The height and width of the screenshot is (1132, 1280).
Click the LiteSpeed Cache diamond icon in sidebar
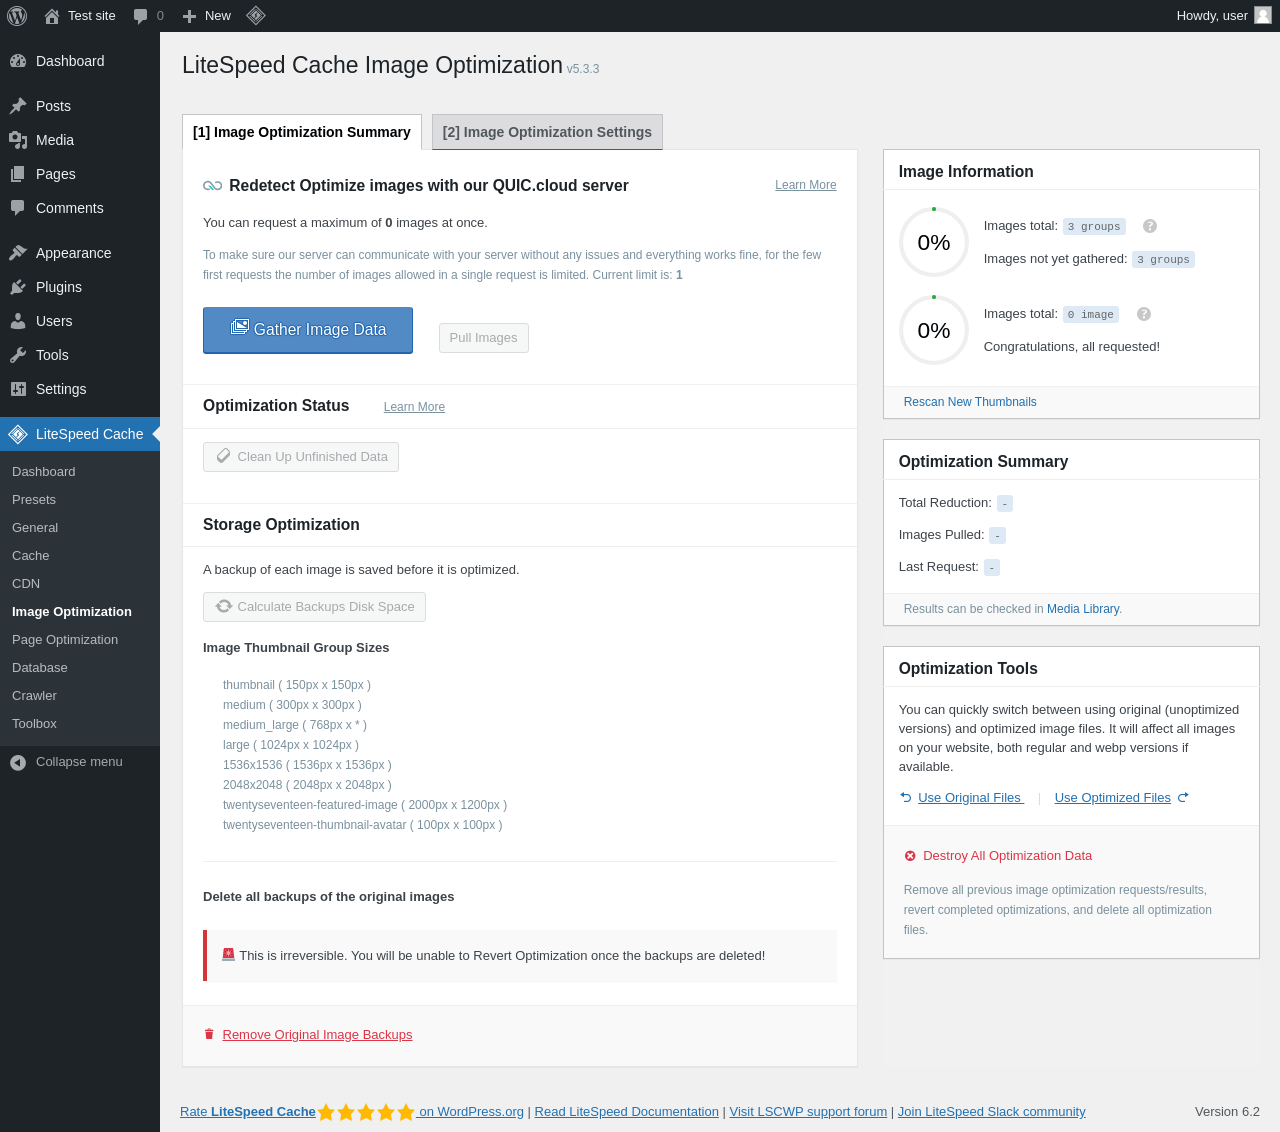click(18, 434)
